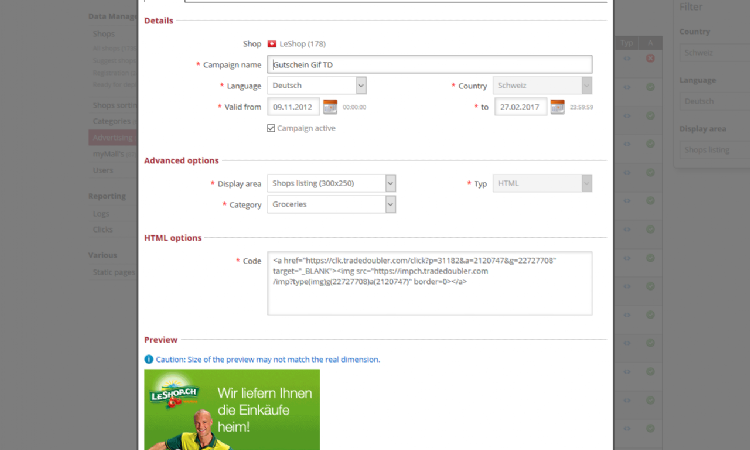The height and width of the screenshot is (450, 750).
Task: Click the LeShop banner preview image
Action: click(232, 409)
